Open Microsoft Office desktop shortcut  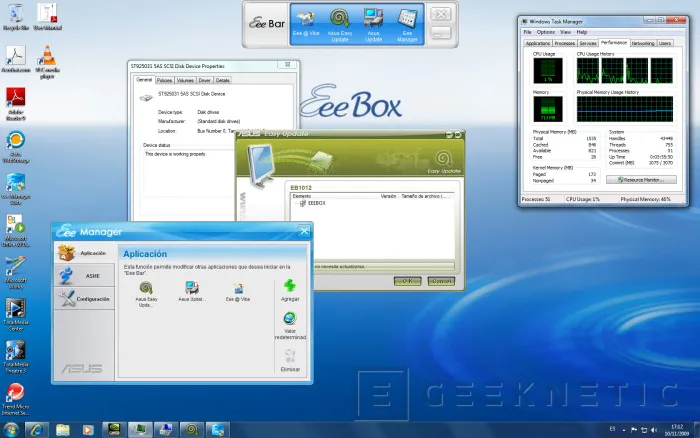click(x=16, y=230)
